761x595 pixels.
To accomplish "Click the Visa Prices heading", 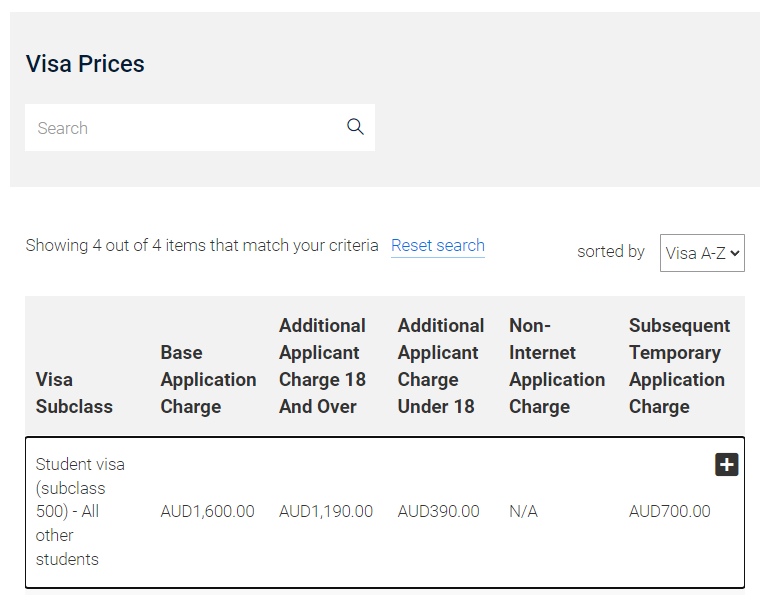I will (85, 64).
